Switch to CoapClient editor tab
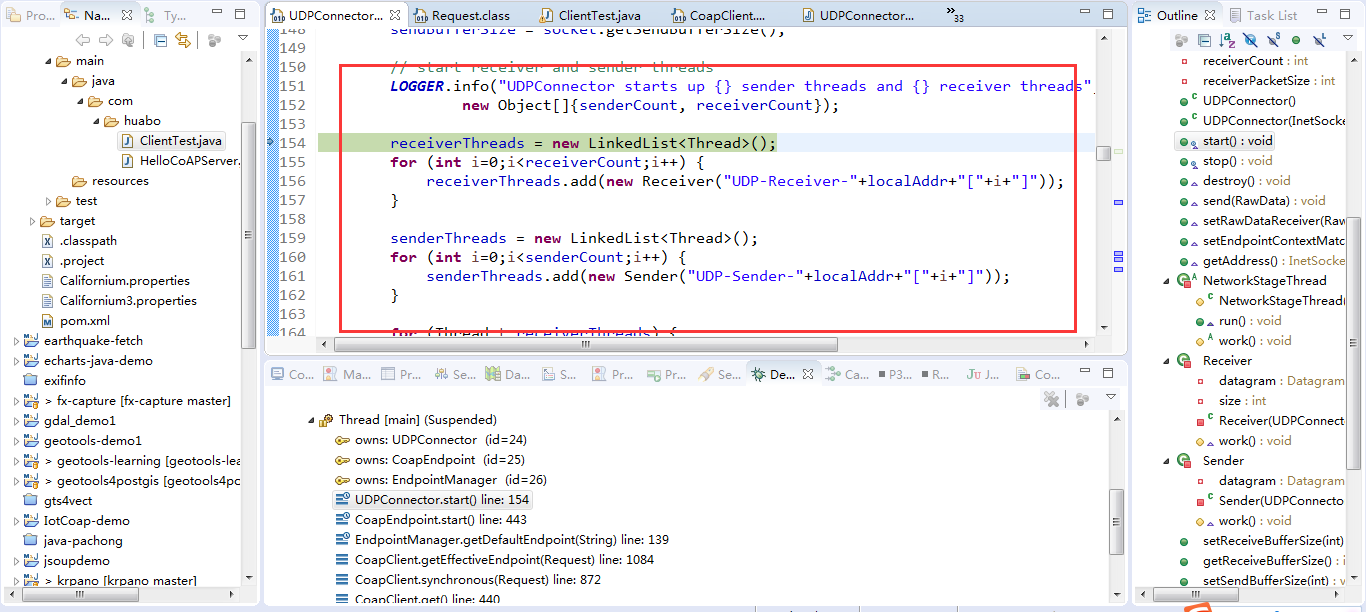Image resolution: width=1366 pixels, height=612 pixels. point(719,16)
